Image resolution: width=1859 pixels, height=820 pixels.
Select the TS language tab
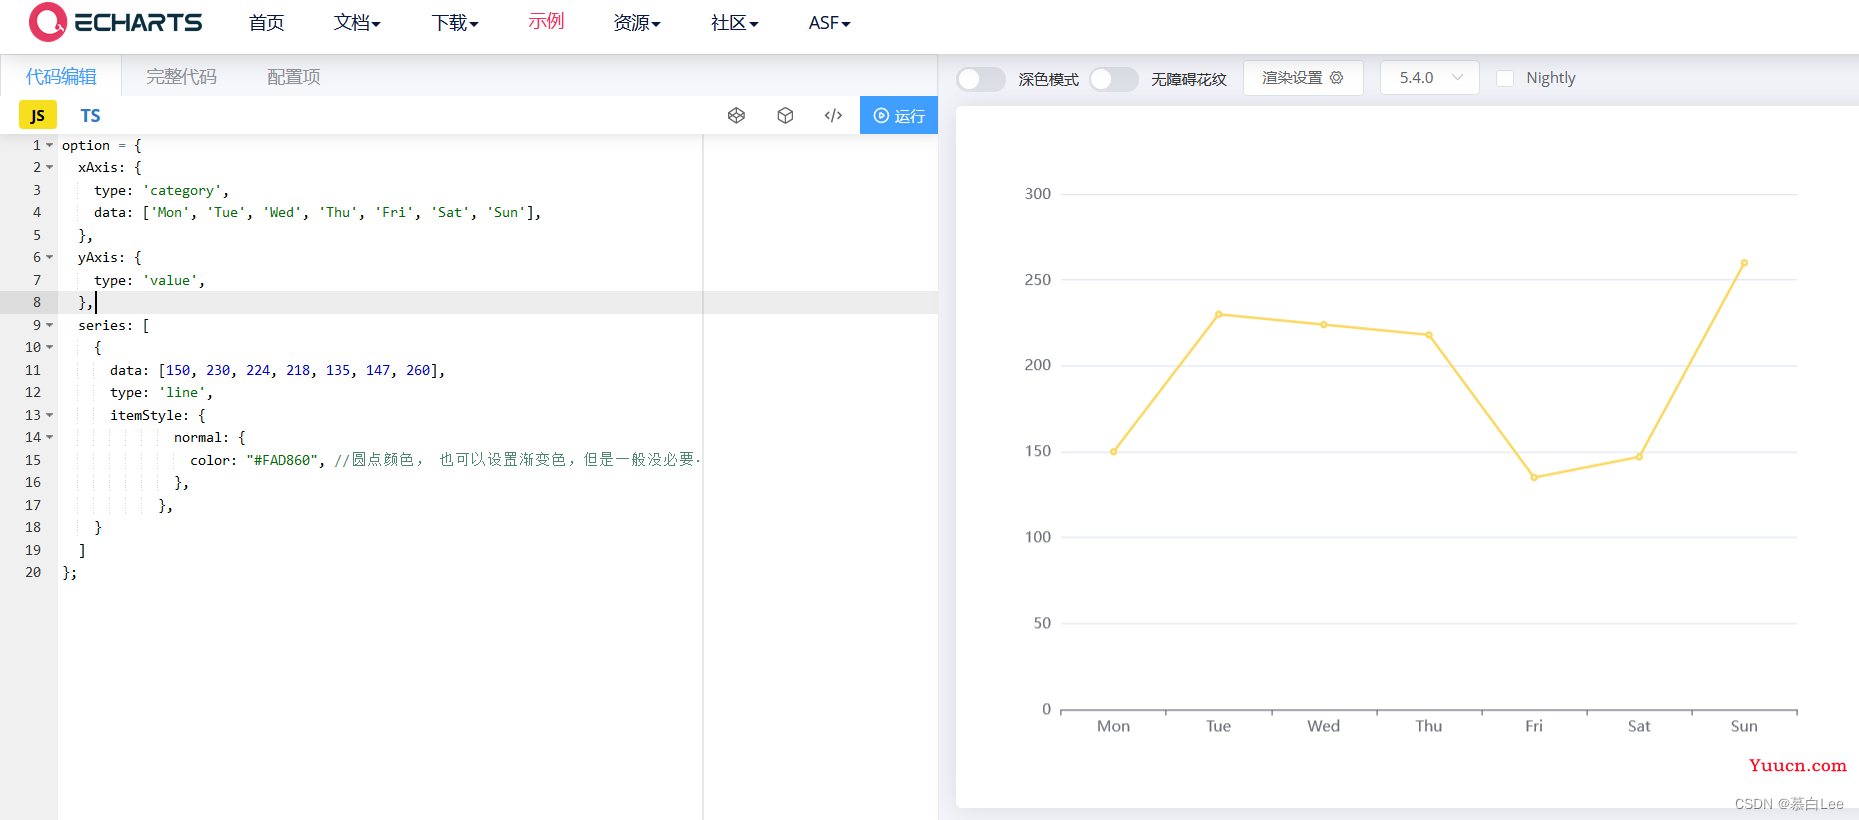pyautogui.click(x=90, y=115)
